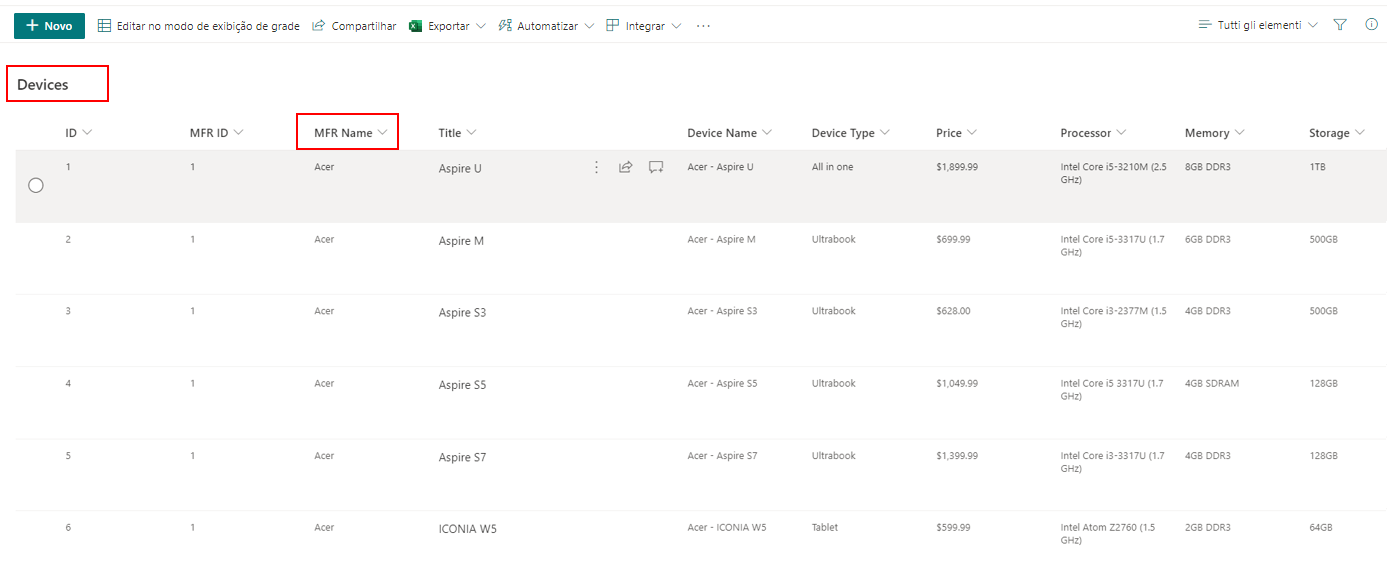Image resolution: width=1387 pixels, height=573 pixels.
Task: Open the toolbar ellipsis overflow menu
Action: point(703,26)
